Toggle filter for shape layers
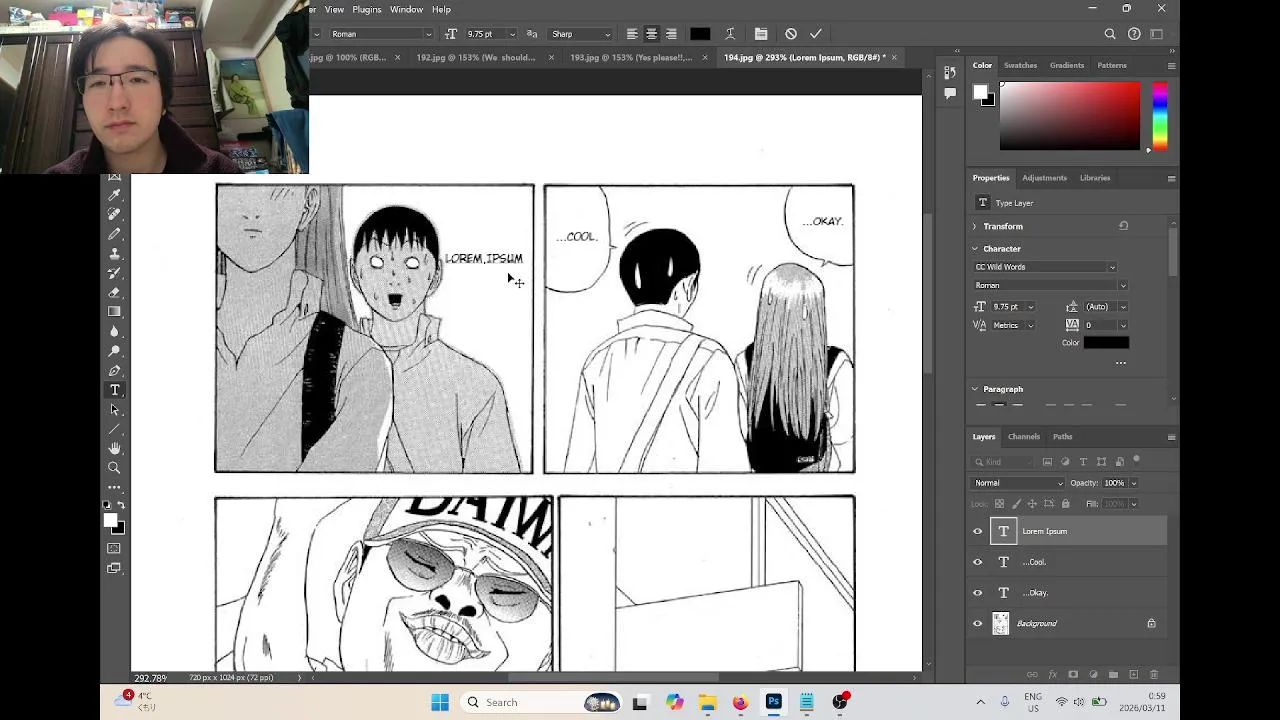This screenshot has height=720, width=1280. pyautogui.click(x=1101, y=462)
